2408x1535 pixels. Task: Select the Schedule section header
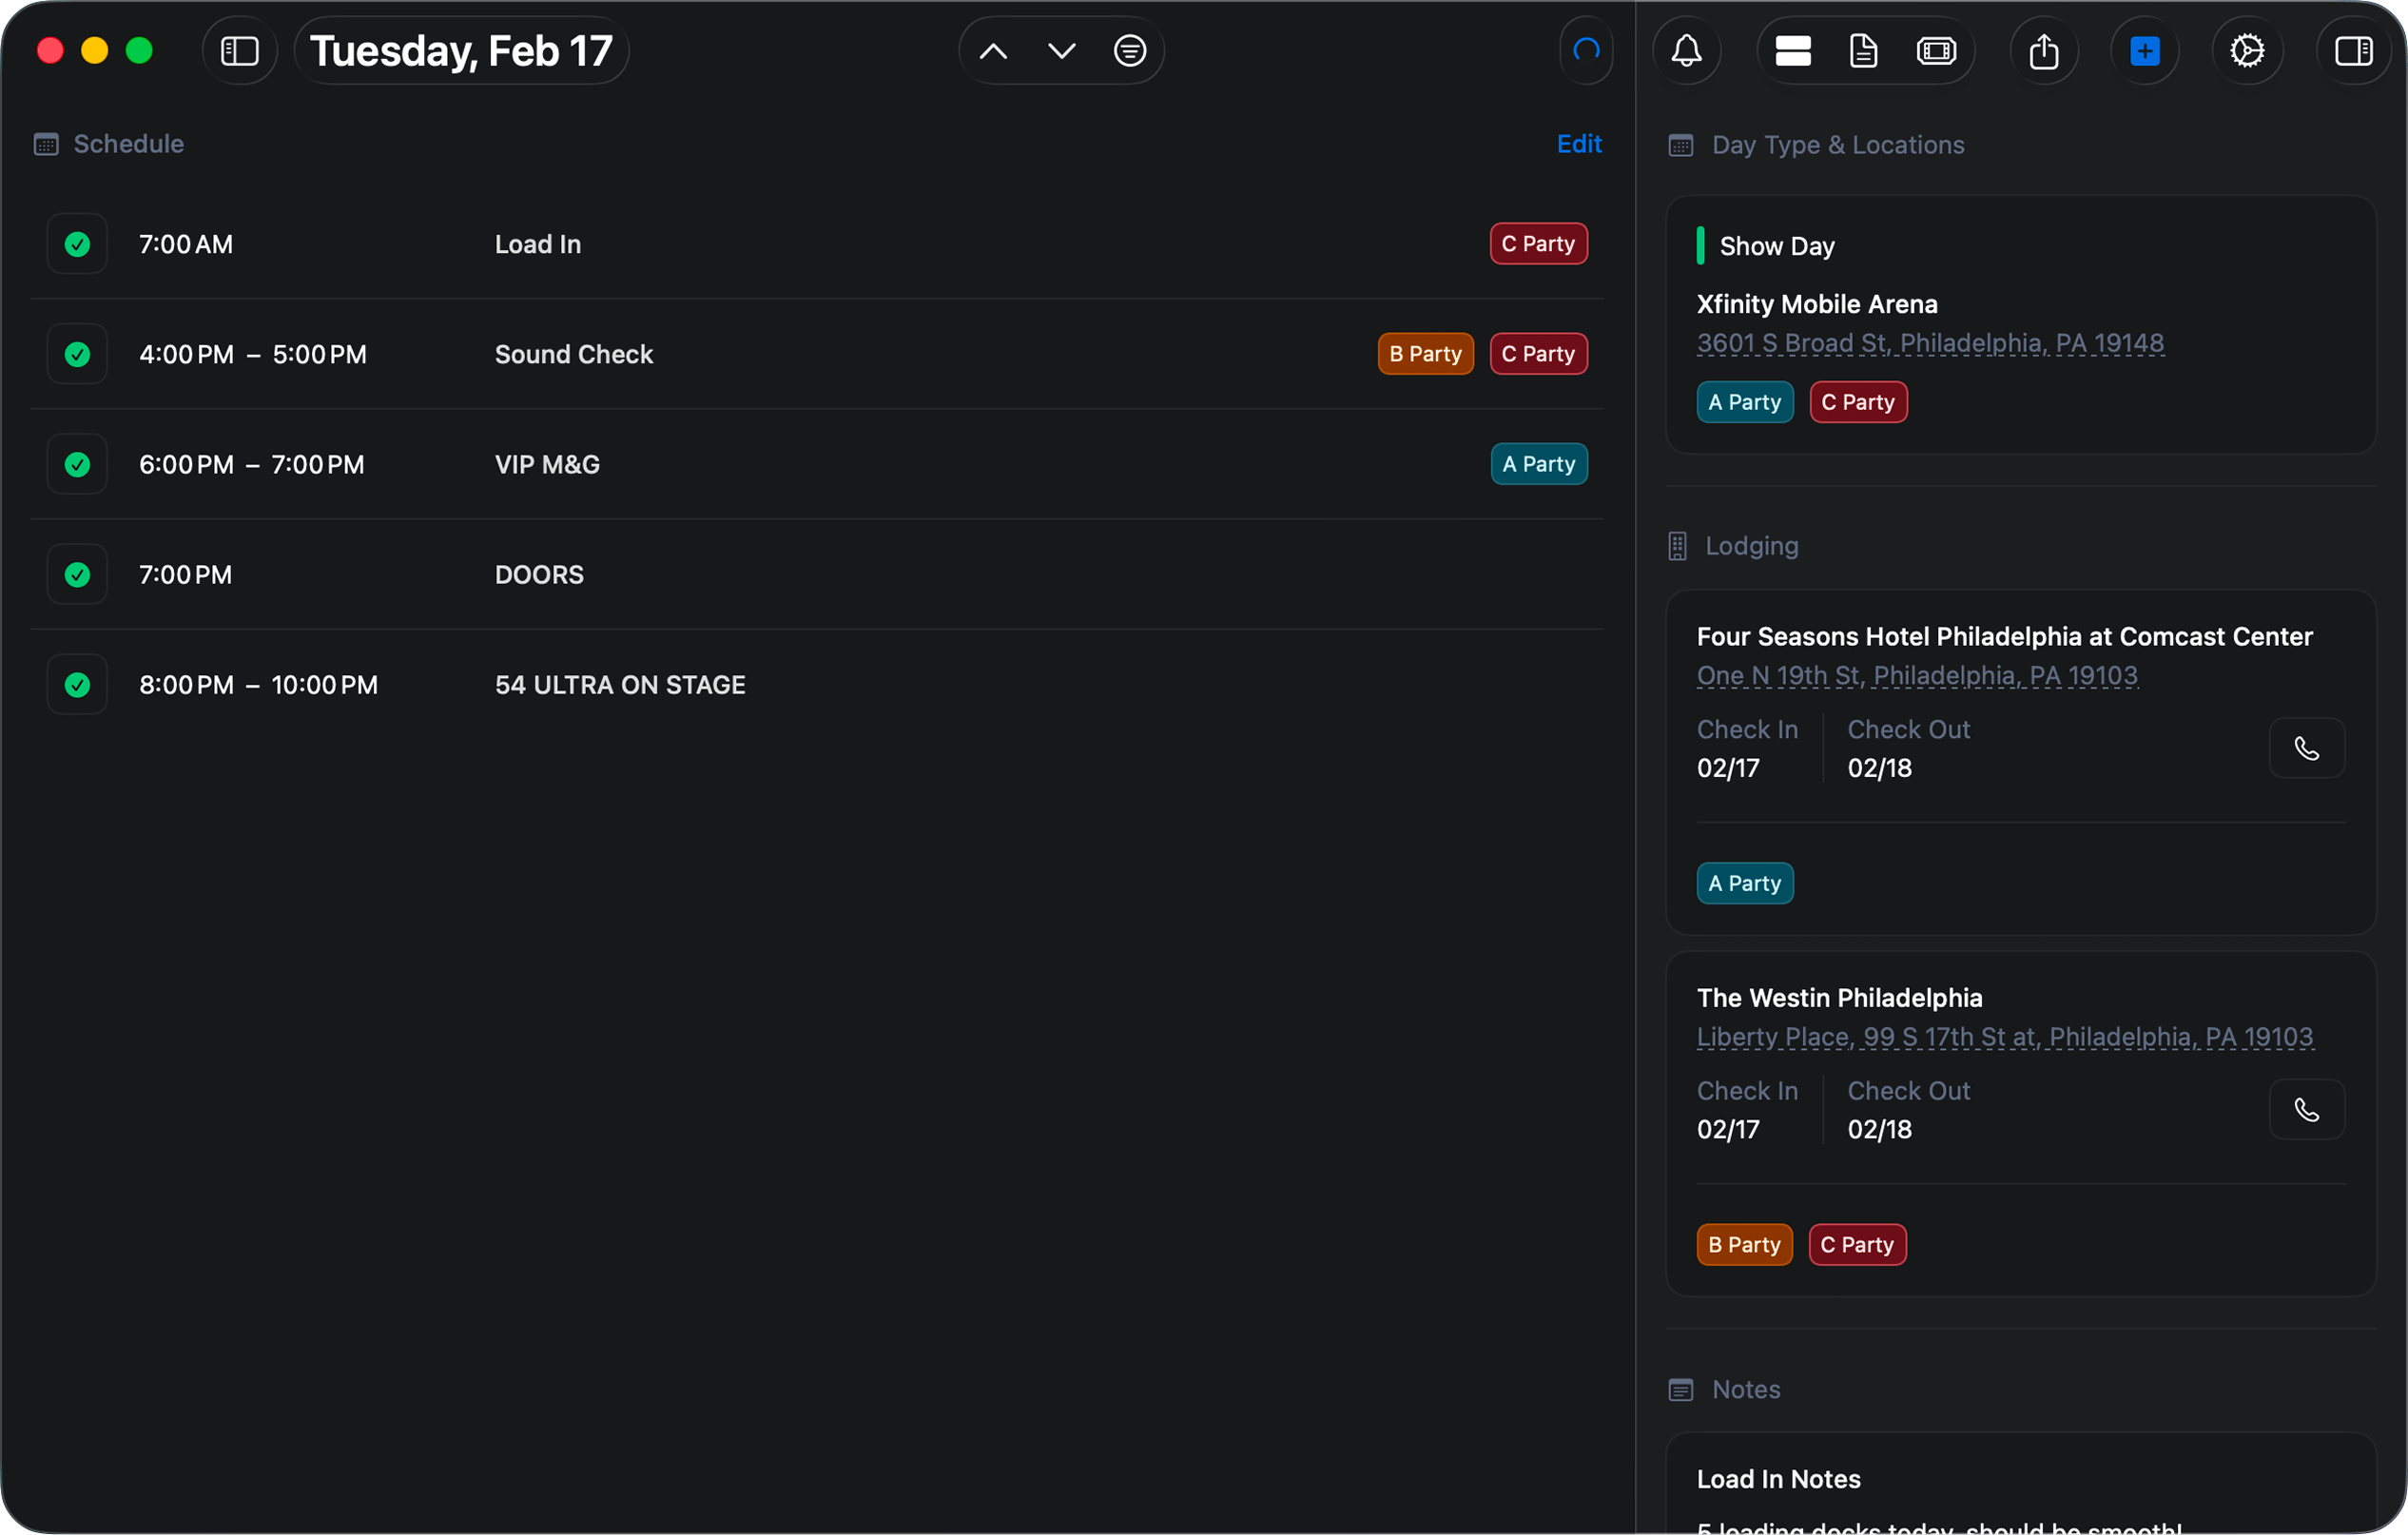tap(107, 143)
